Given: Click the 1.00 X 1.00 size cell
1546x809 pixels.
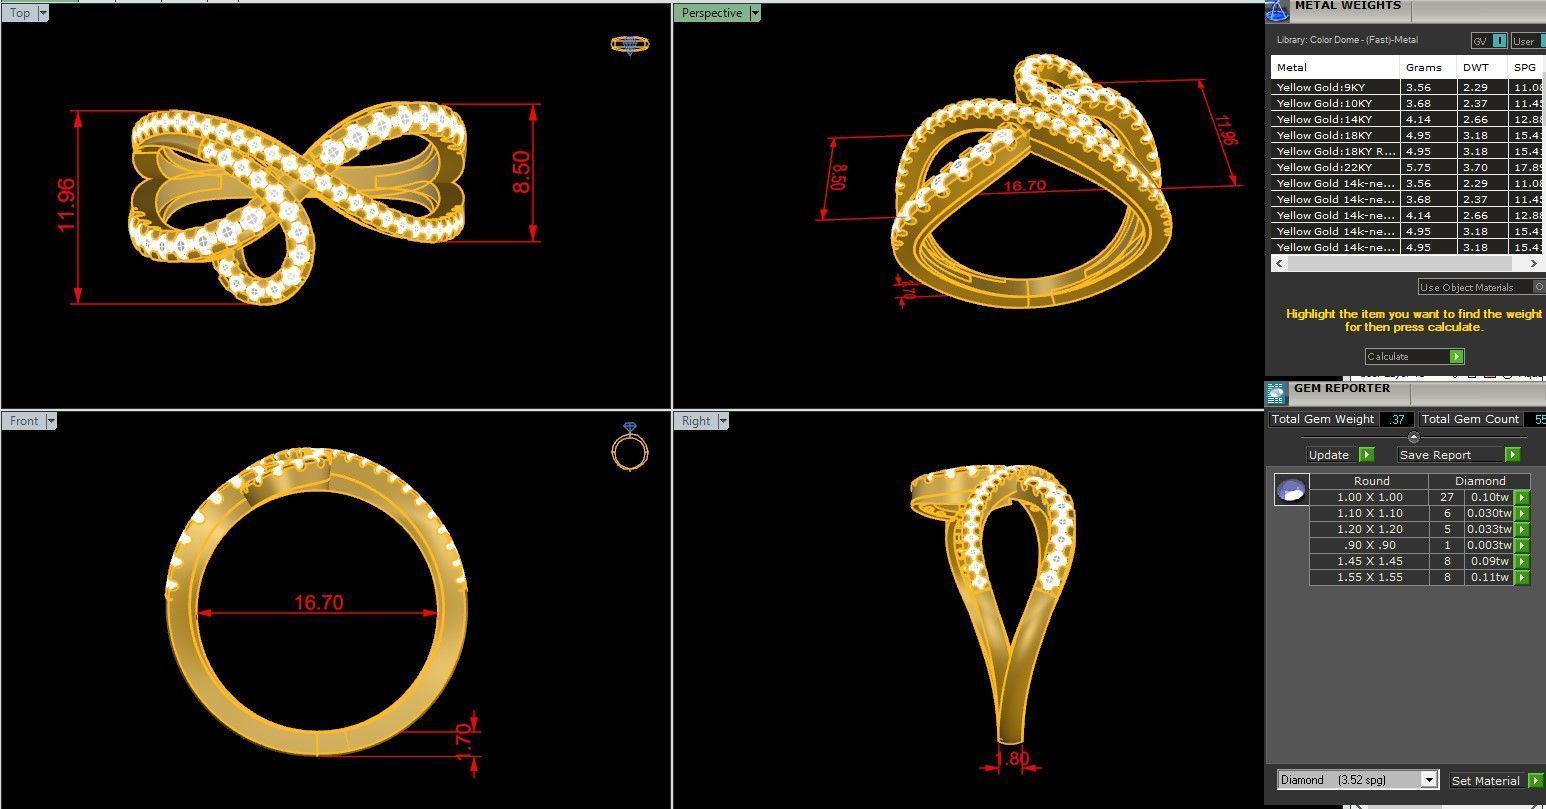Looking at the screenshot, I should tap(1370, 497).
